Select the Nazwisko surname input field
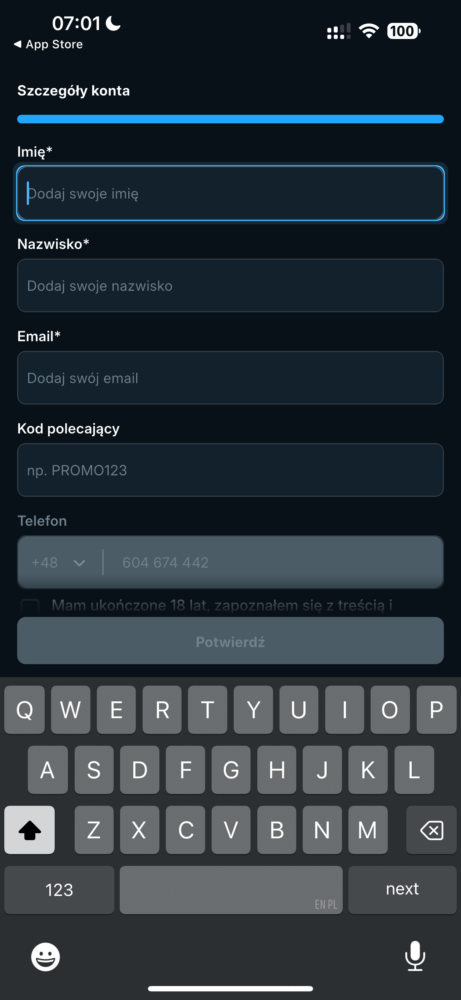This screenshot has width=461, height=1000. 230,286
